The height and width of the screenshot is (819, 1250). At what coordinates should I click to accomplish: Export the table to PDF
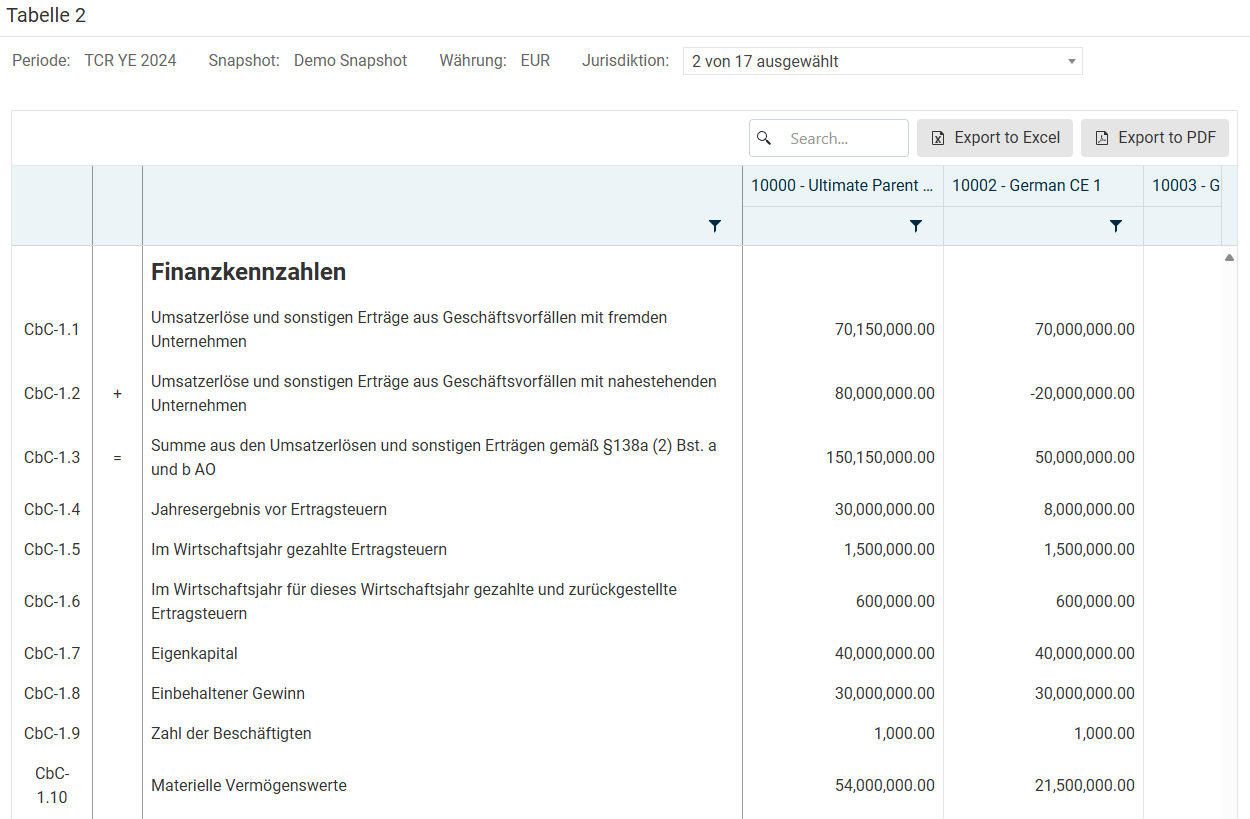coord(1154,138)
